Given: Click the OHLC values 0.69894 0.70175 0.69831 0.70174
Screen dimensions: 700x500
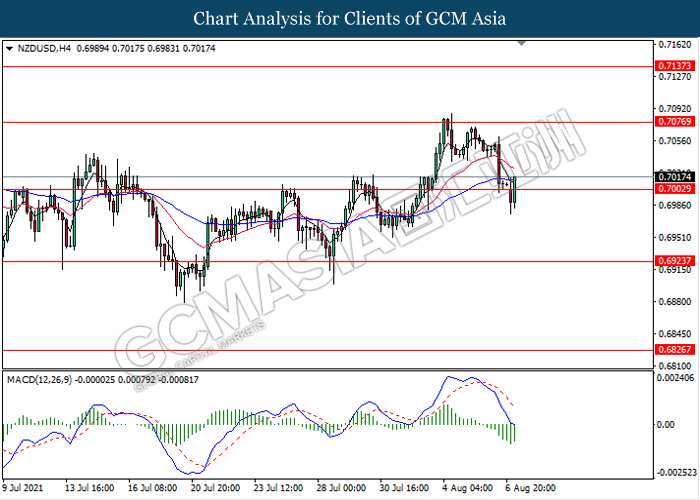Looking at the screenshot, I should click(x=146, y=48).
